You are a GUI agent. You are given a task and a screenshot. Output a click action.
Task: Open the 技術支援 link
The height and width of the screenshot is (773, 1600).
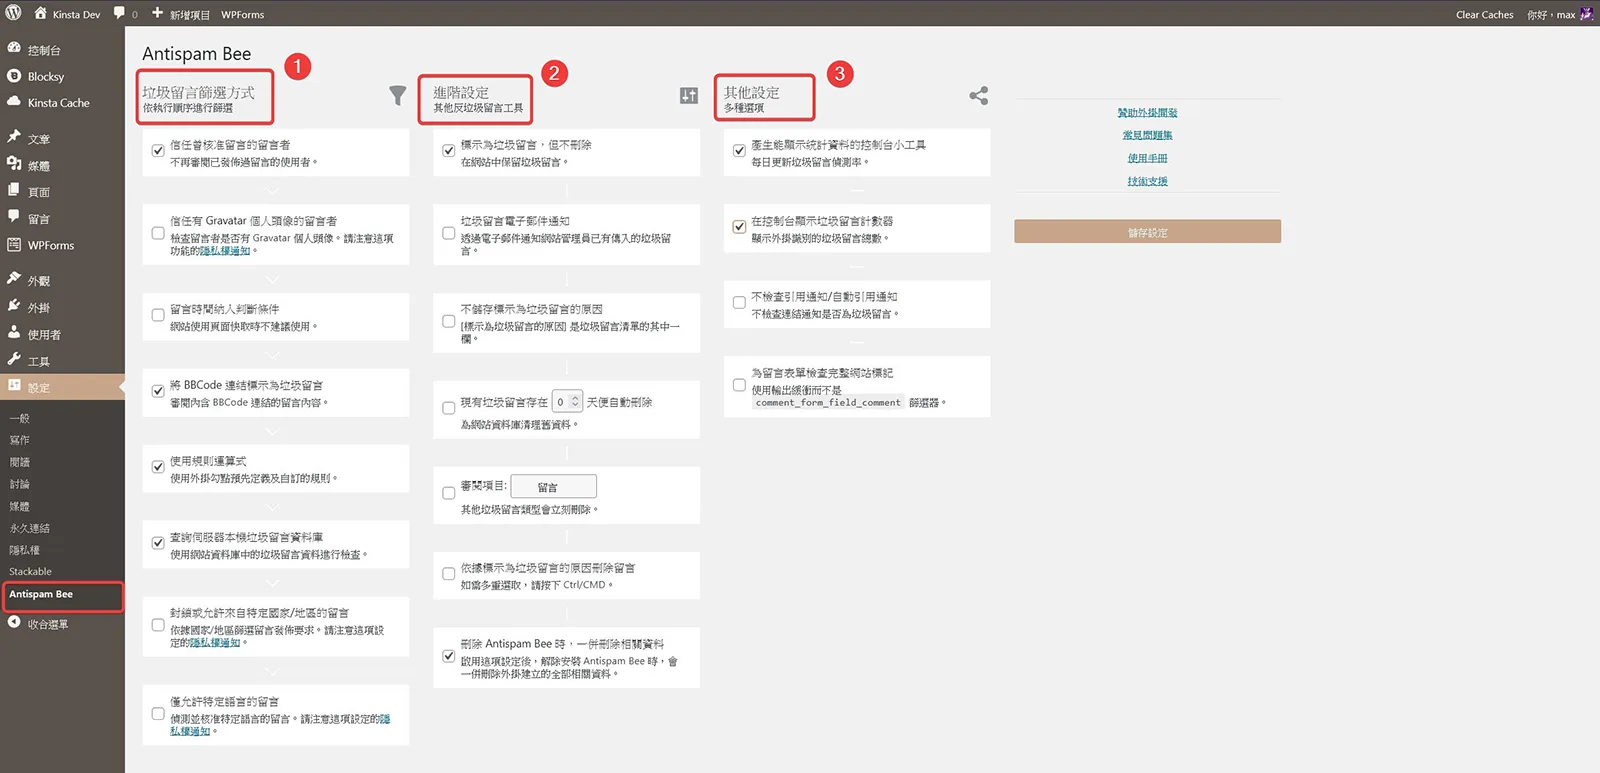click(x=1147, y=181)
